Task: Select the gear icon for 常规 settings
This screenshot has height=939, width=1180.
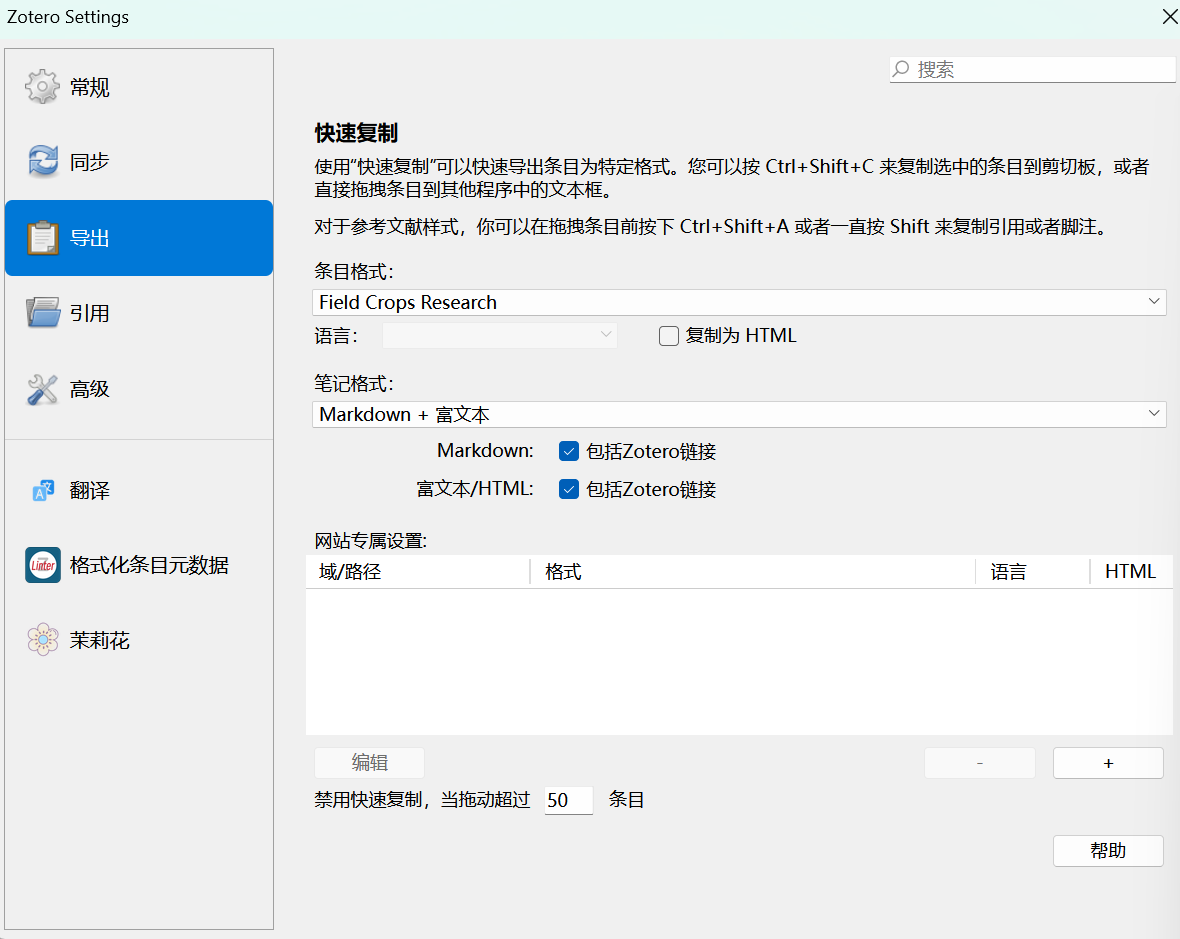Action: [x=42, y=86]
